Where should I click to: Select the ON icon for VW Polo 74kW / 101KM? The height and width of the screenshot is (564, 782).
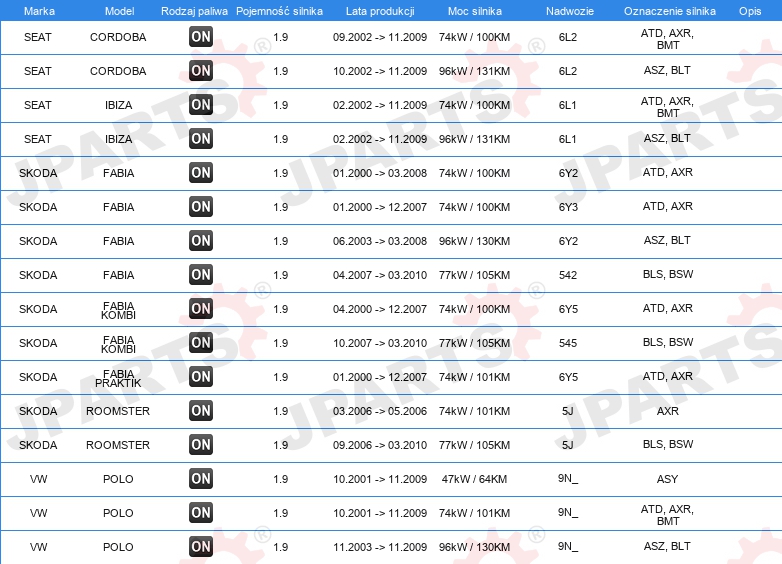pos(201,513)
